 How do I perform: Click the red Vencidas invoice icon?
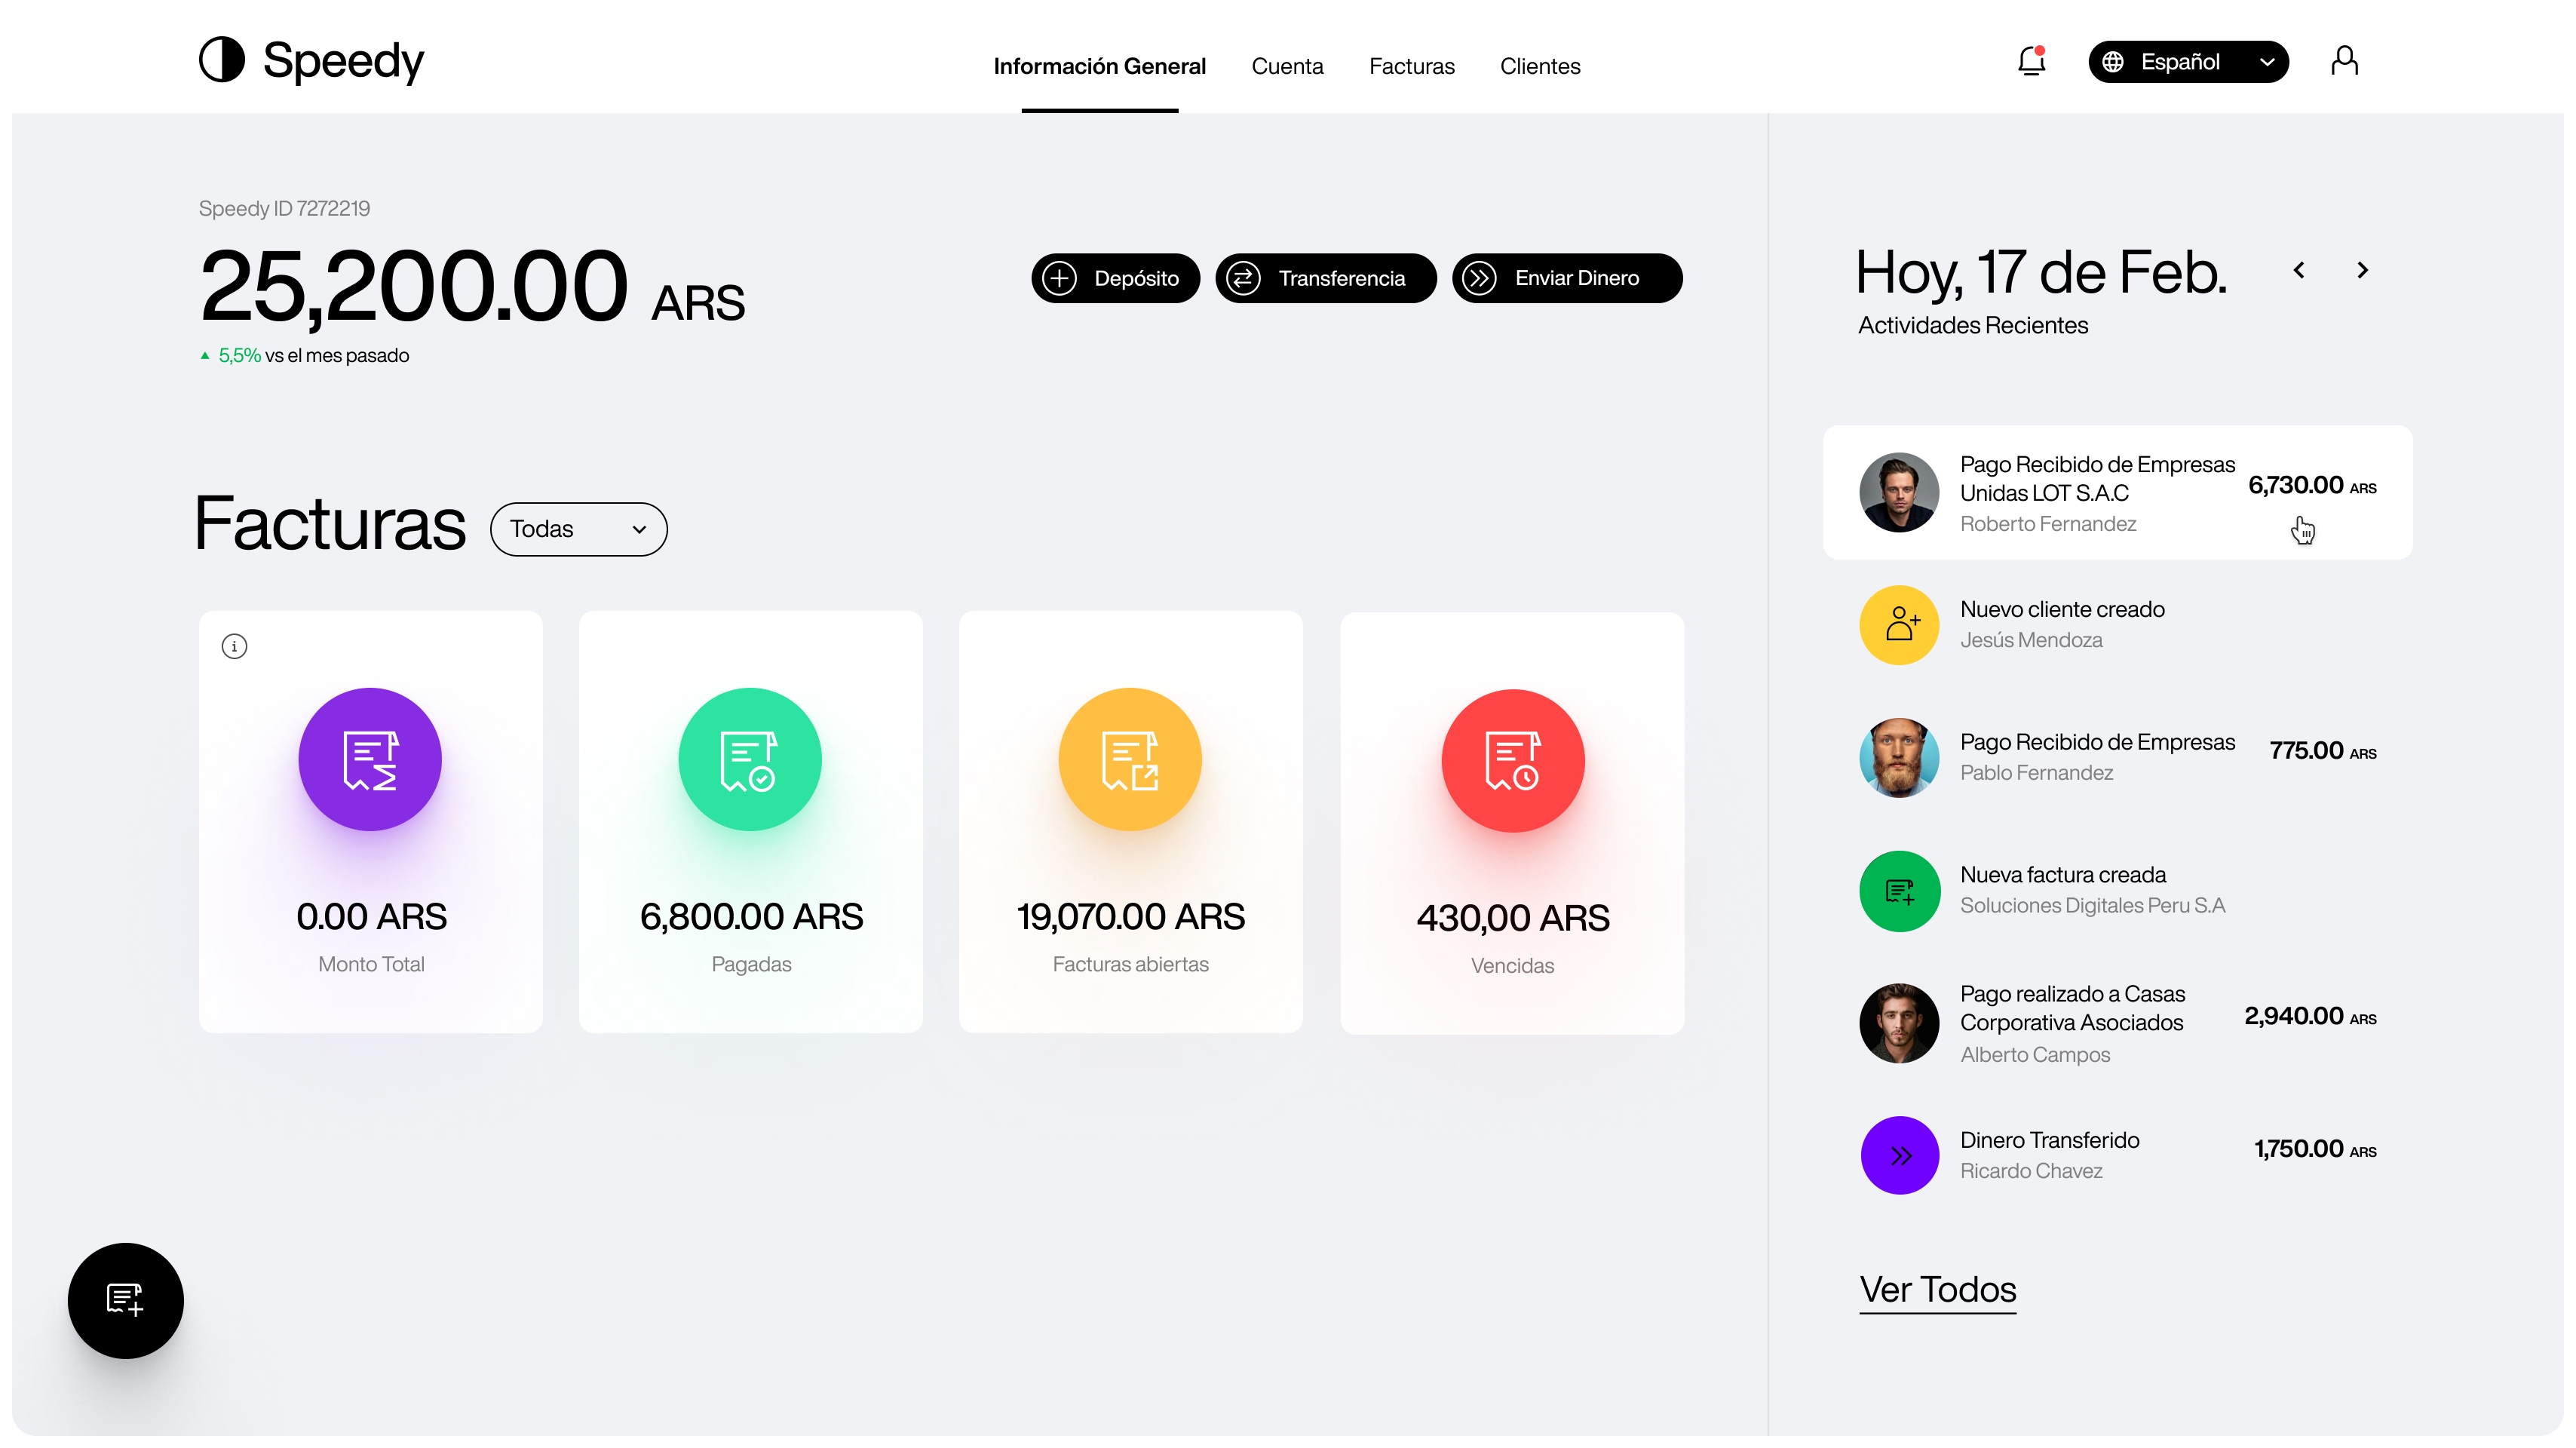coord(1512,760)
